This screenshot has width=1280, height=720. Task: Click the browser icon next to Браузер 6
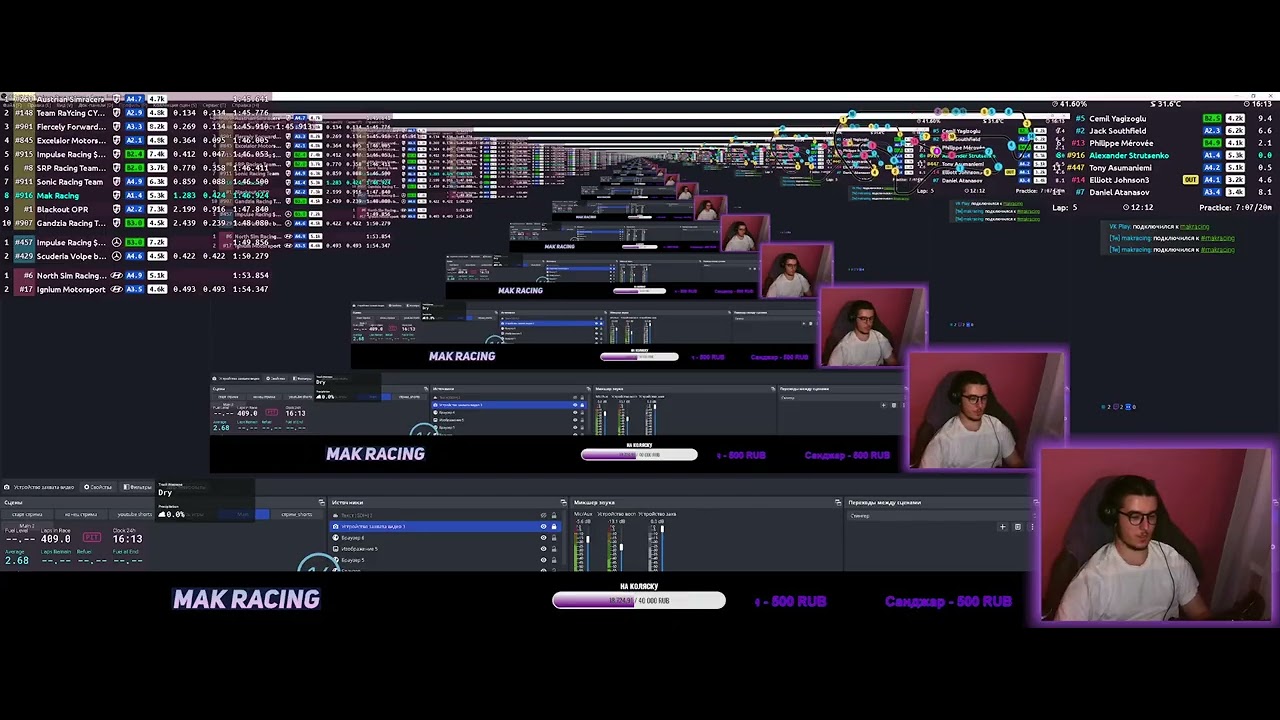point(336,538)
